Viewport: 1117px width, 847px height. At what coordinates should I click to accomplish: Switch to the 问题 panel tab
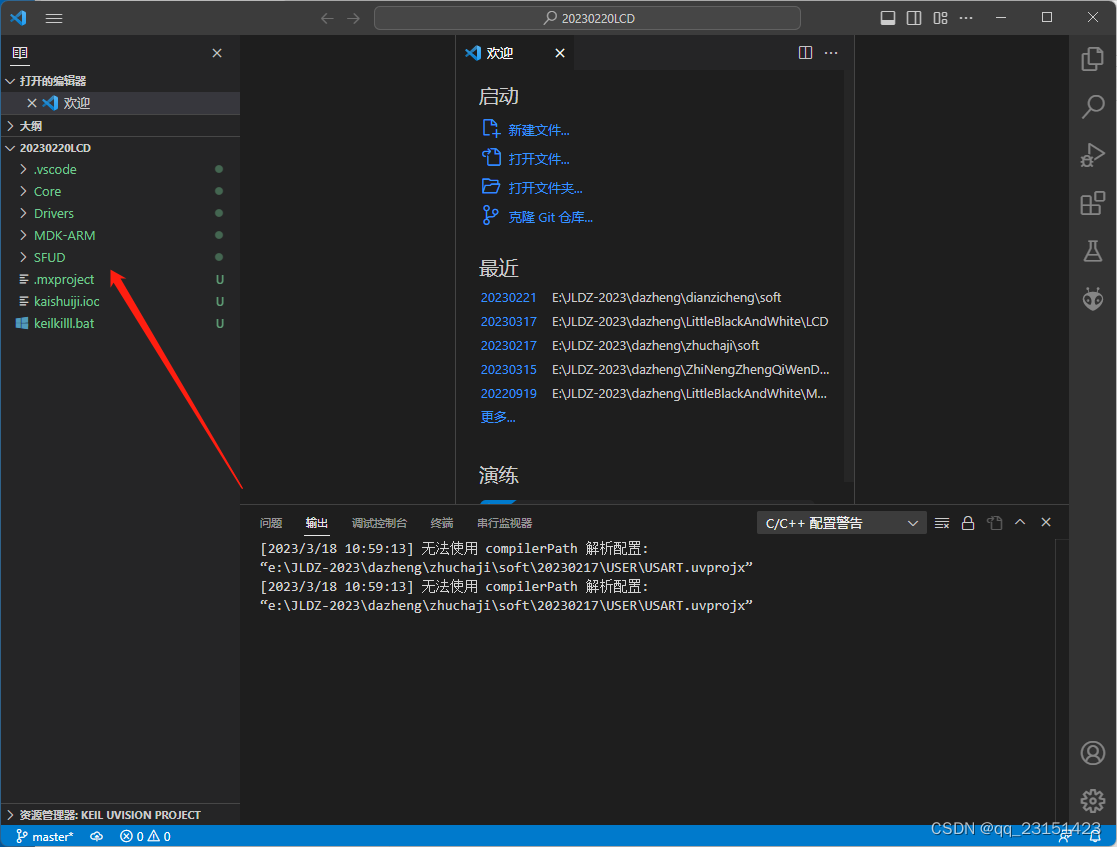point(271,524)
